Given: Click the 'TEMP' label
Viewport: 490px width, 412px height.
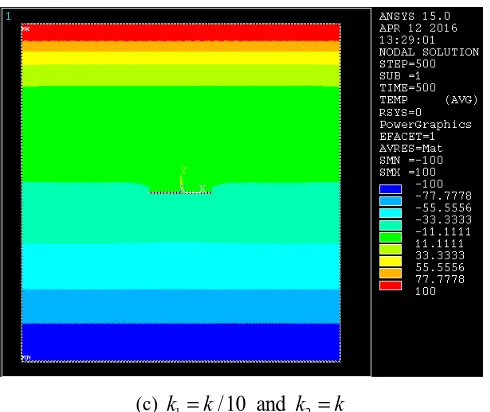Looking at the screenshot, I should tap(393, 100).
